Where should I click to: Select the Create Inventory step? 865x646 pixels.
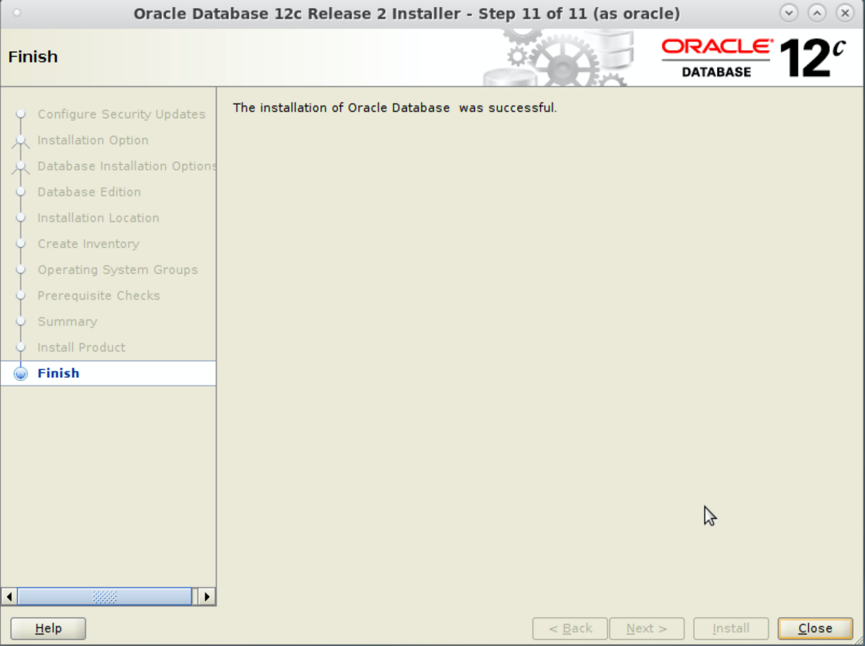coord(88,244)
